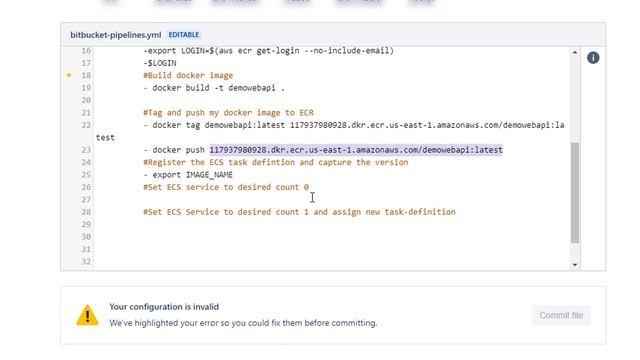Click the 'export IMAGE_NAME' line
The height and width of the screenshot is (360, 640).
(x=188, y=175)
